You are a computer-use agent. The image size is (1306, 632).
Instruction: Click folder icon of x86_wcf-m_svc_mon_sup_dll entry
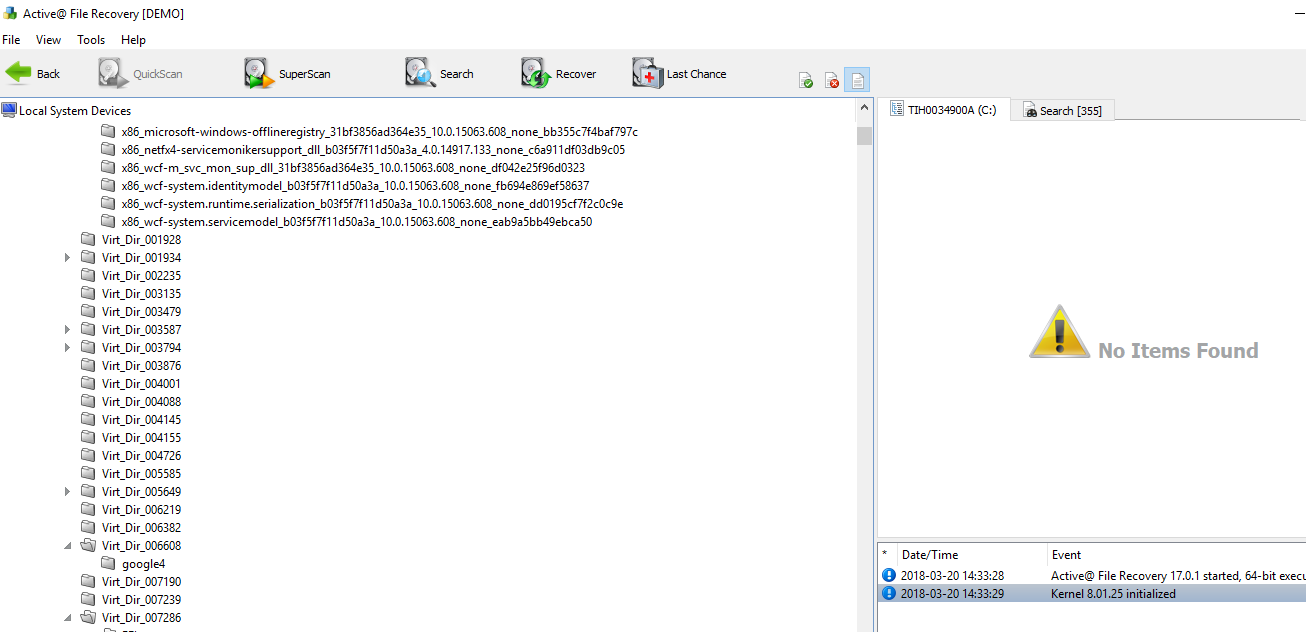[x=108, y=168]
